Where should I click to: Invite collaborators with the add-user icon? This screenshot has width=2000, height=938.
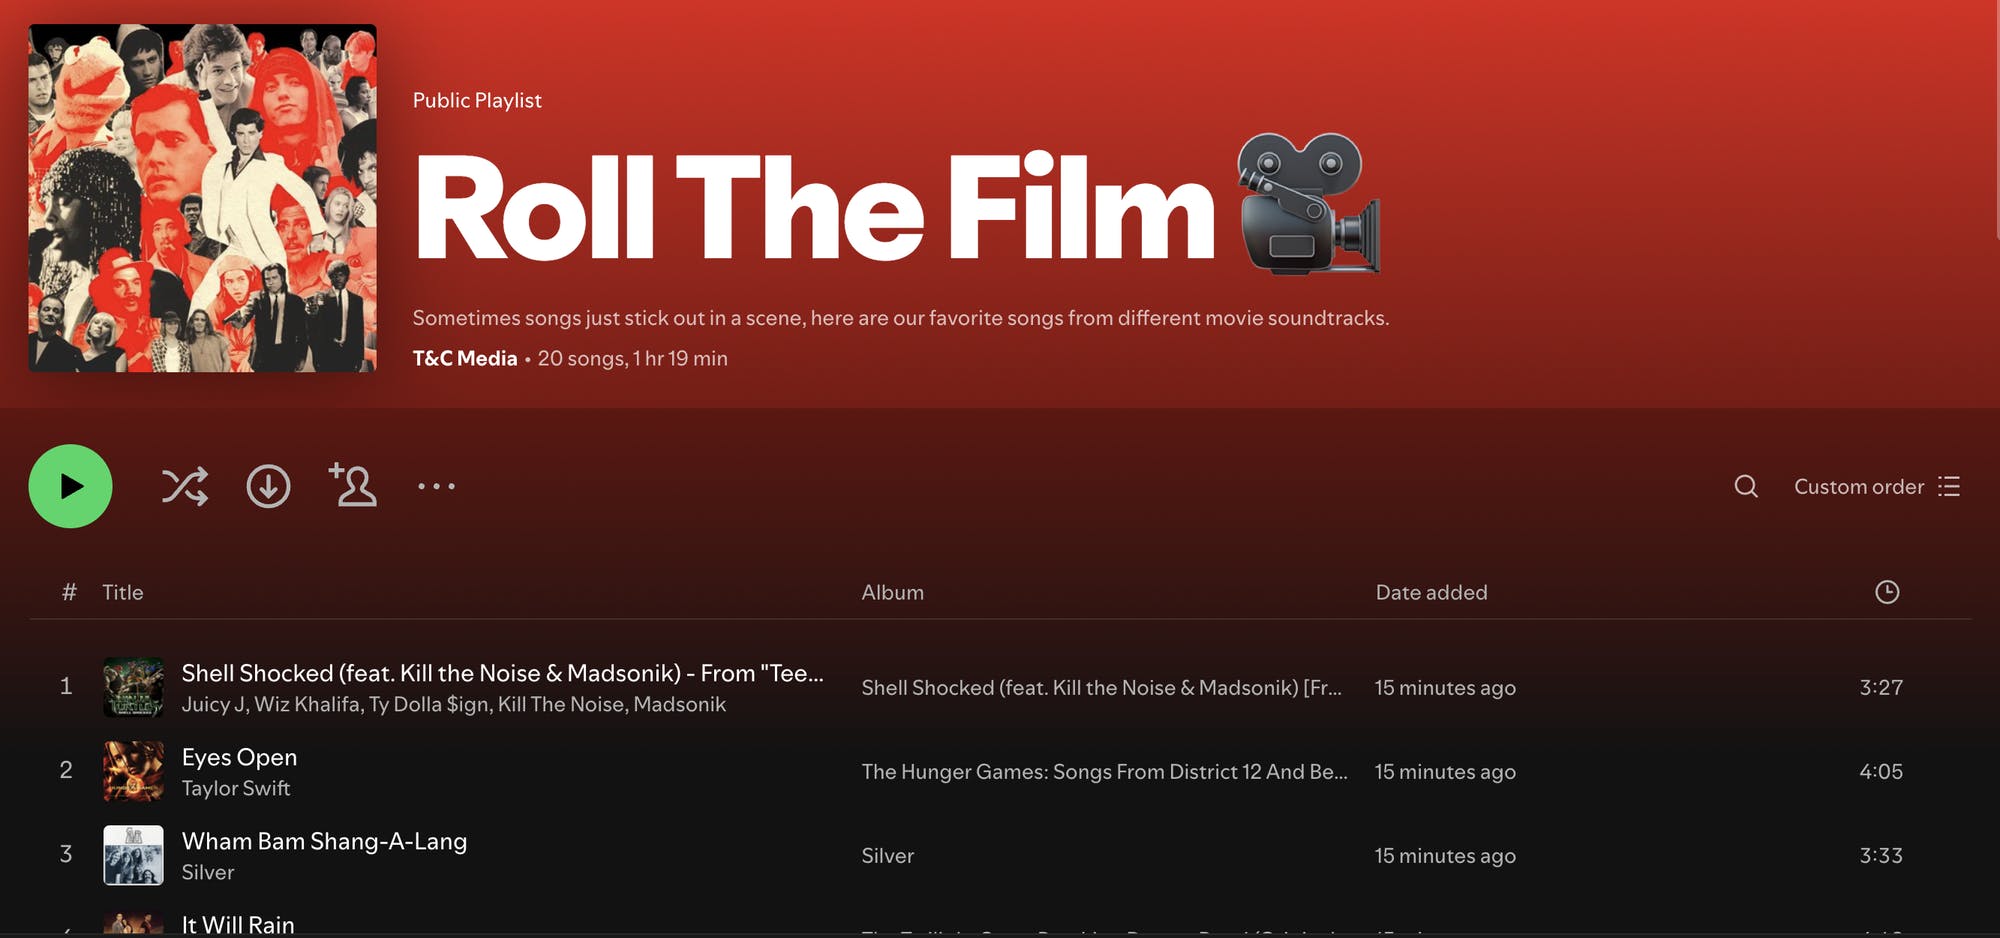(353, 486)
